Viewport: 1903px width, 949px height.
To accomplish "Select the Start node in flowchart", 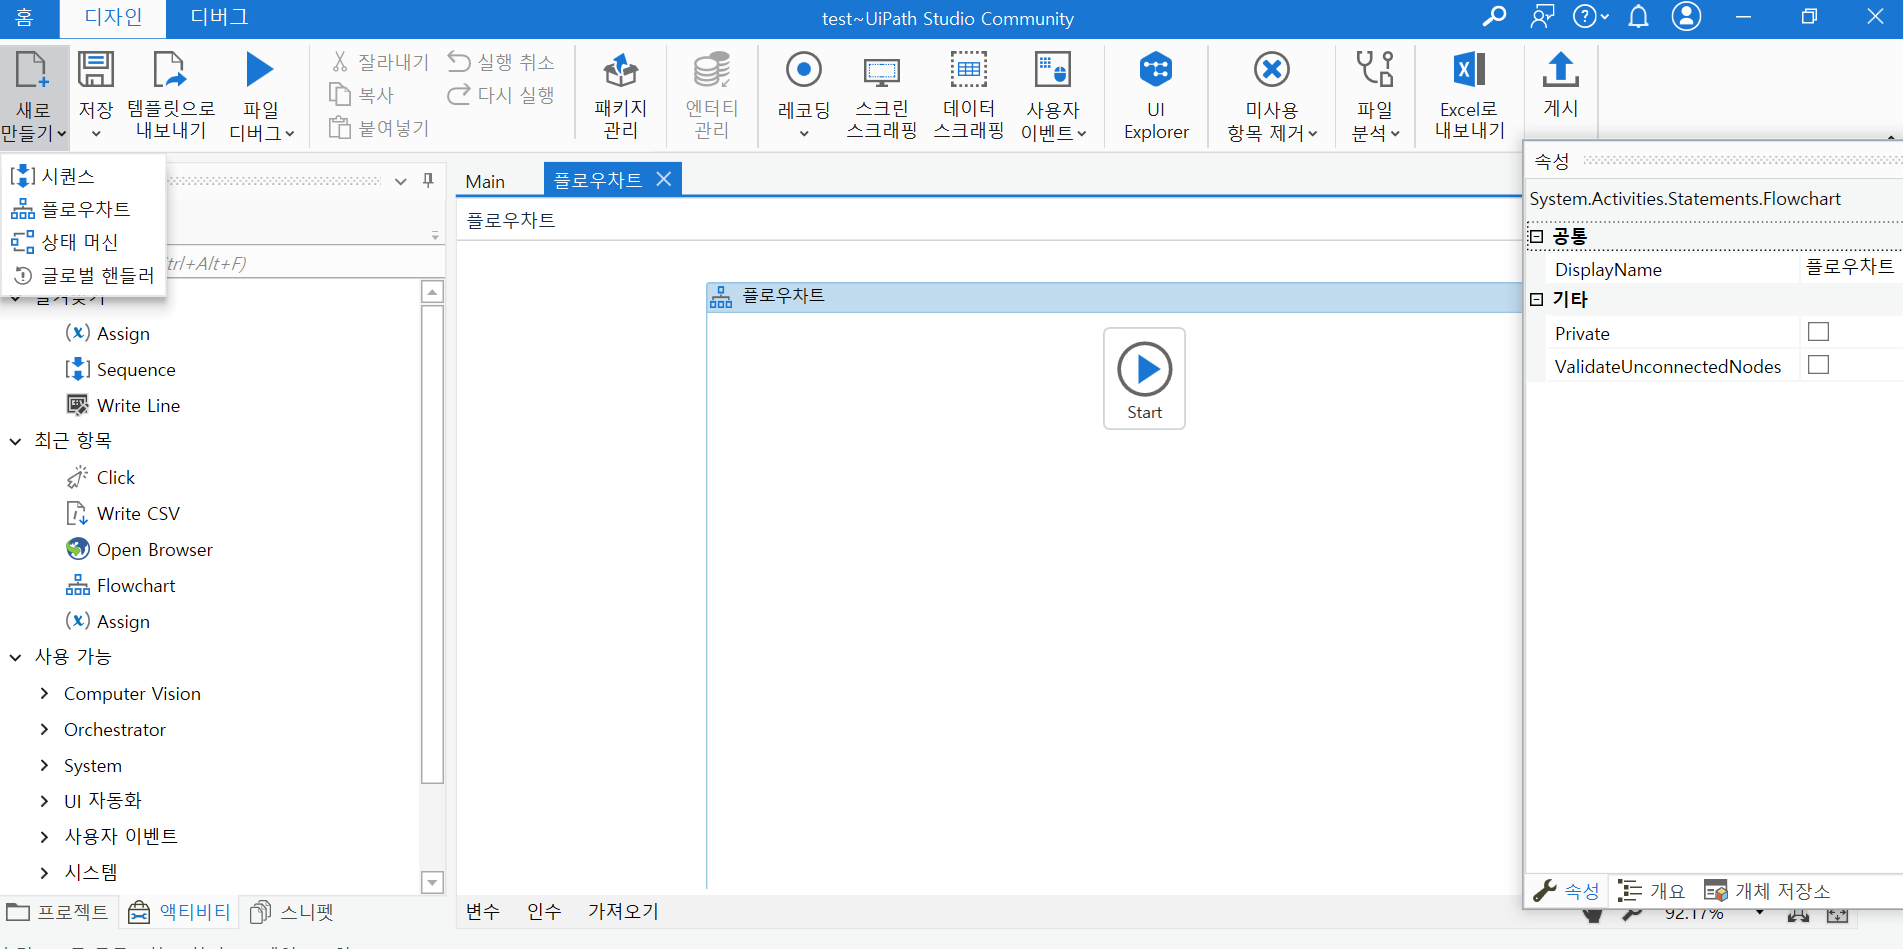I will click(x=1144, y=379).
